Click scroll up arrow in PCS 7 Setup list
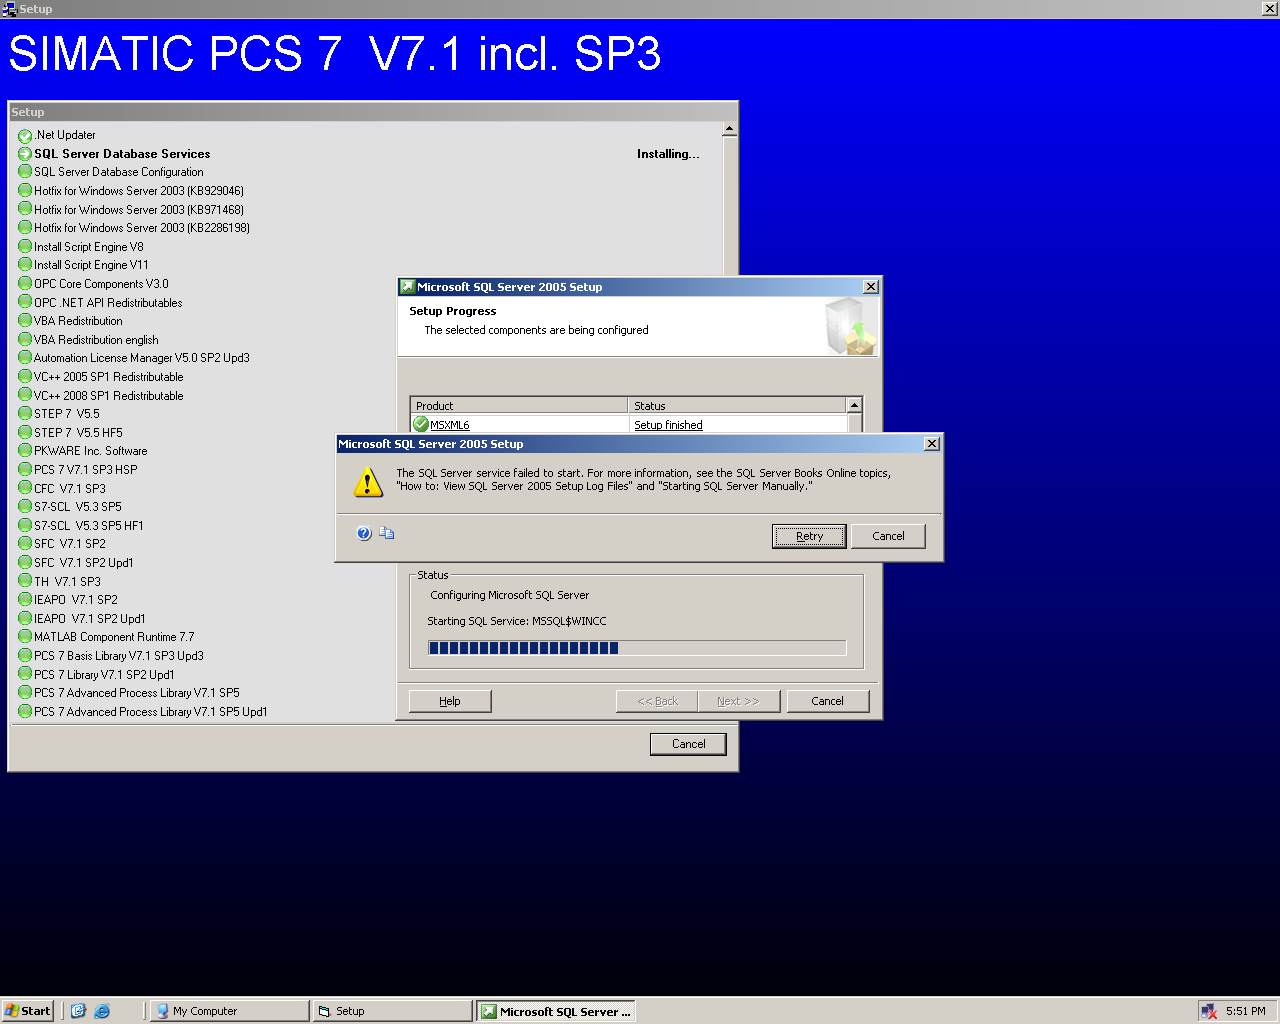The height and width of the screenshot is (1024, 1280). [x=729, y=129]
